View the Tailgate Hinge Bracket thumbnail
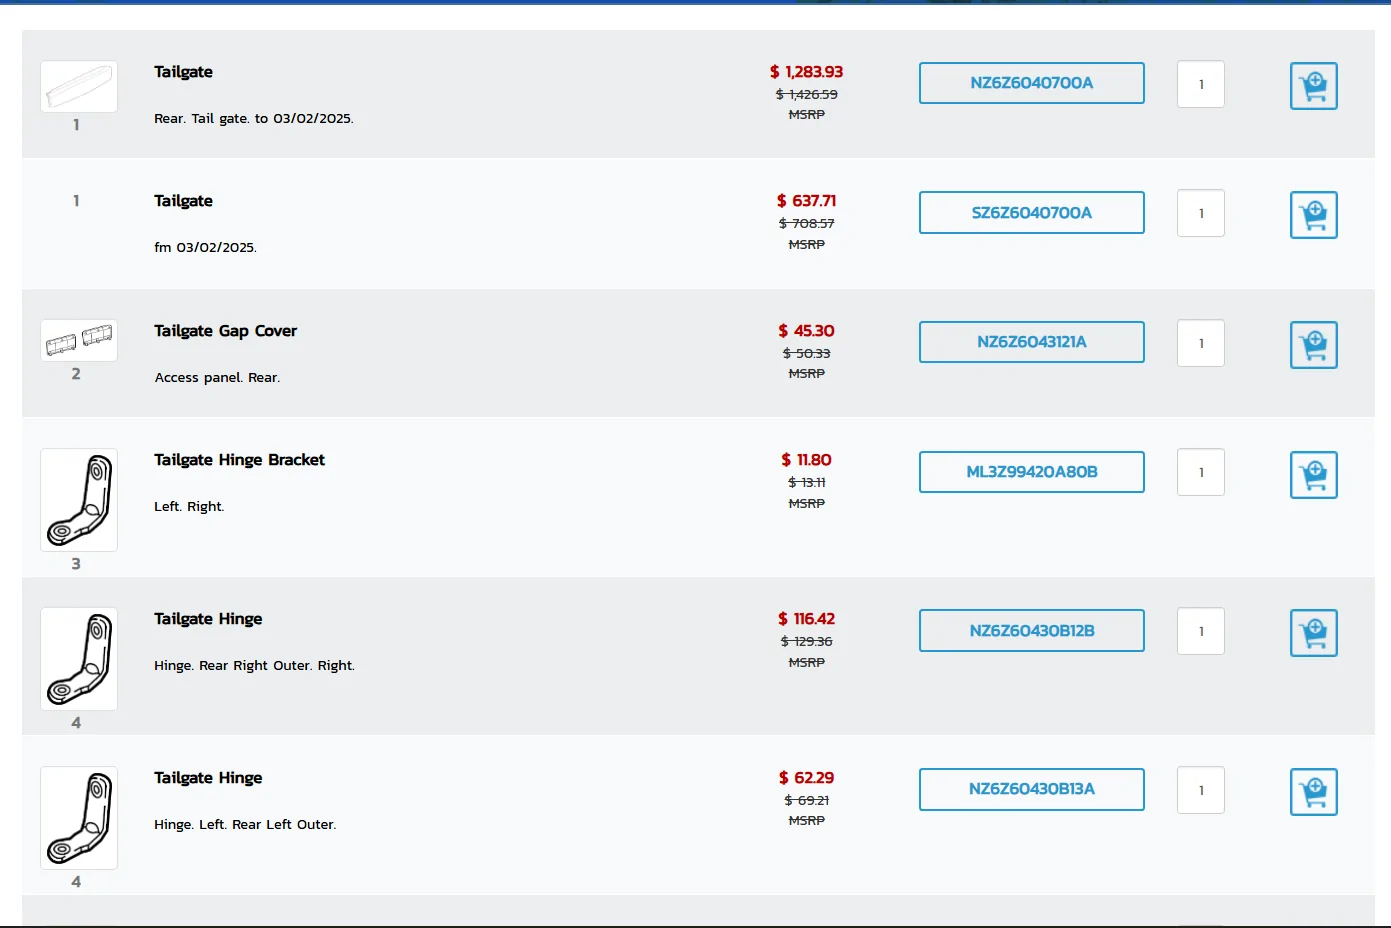The height and width of the screenshot is (928, 1391). tap(79, 500)
